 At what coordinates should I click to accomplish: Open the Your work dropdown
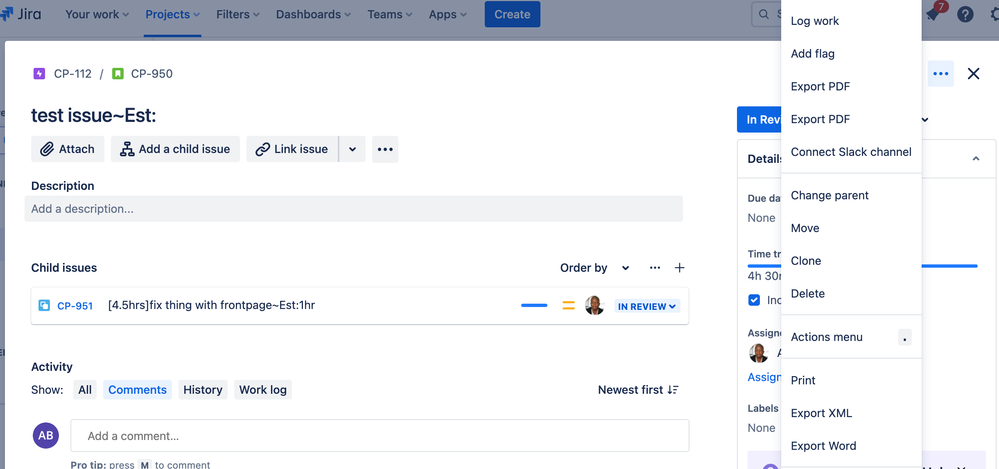97,14
